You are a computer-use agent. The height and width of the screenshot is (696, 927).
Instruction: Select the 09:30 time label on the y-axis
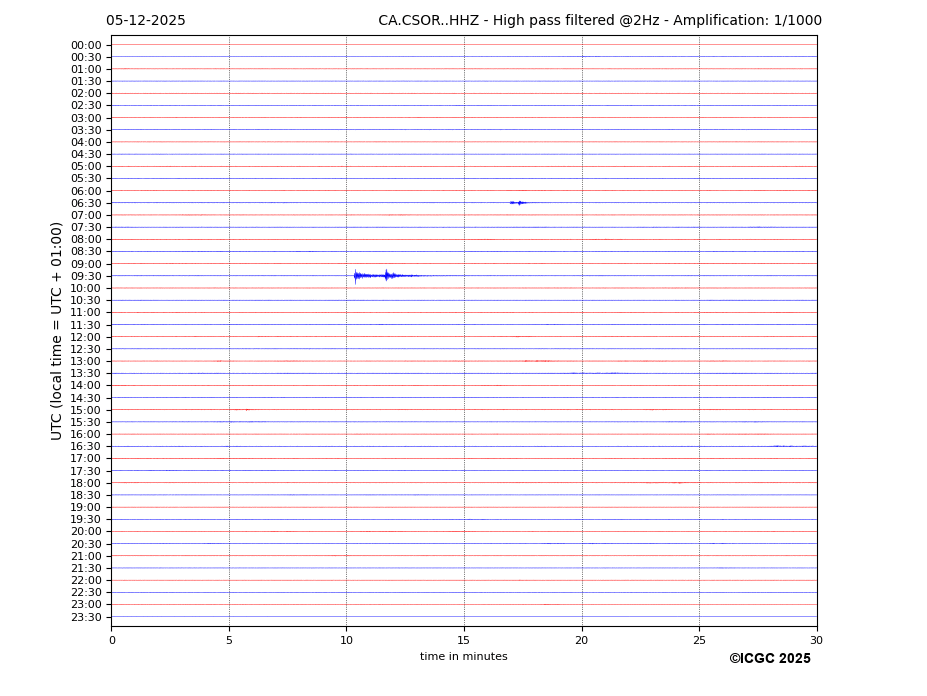[86, 276]
